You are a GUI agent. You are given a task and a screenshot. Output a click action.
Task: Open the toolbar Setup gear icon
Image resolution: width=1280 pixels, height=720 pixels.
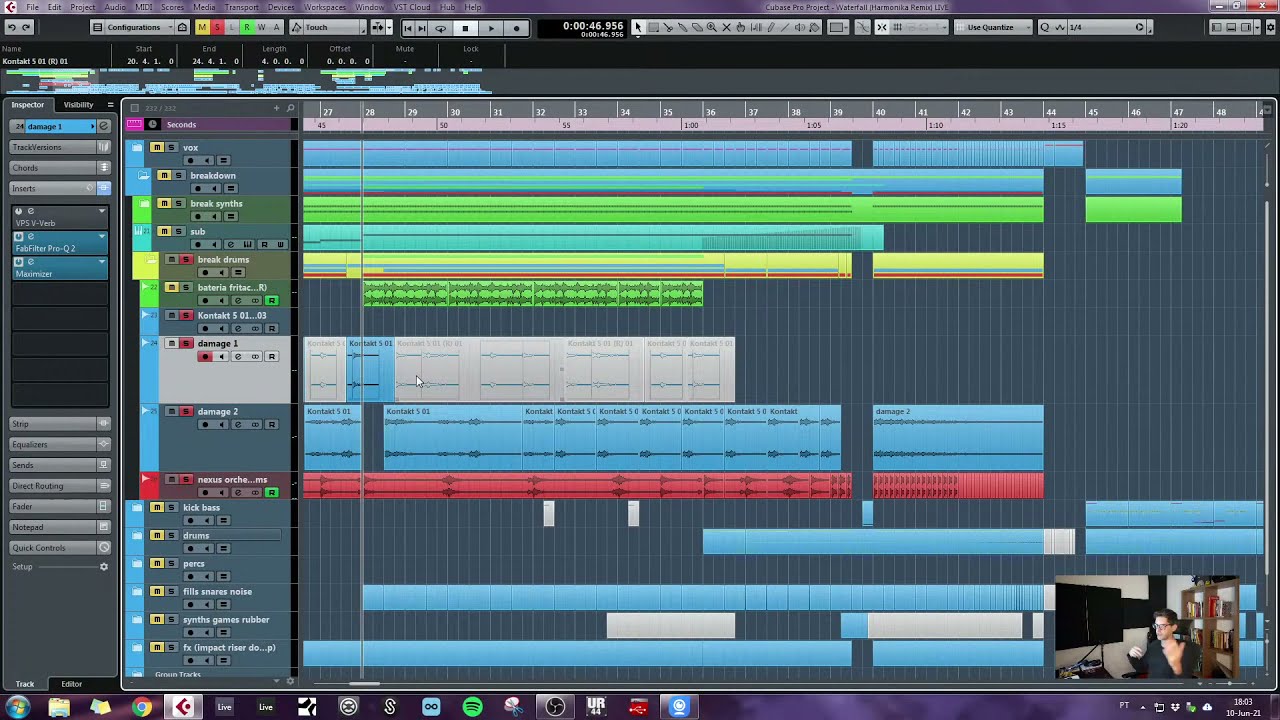1271,27
